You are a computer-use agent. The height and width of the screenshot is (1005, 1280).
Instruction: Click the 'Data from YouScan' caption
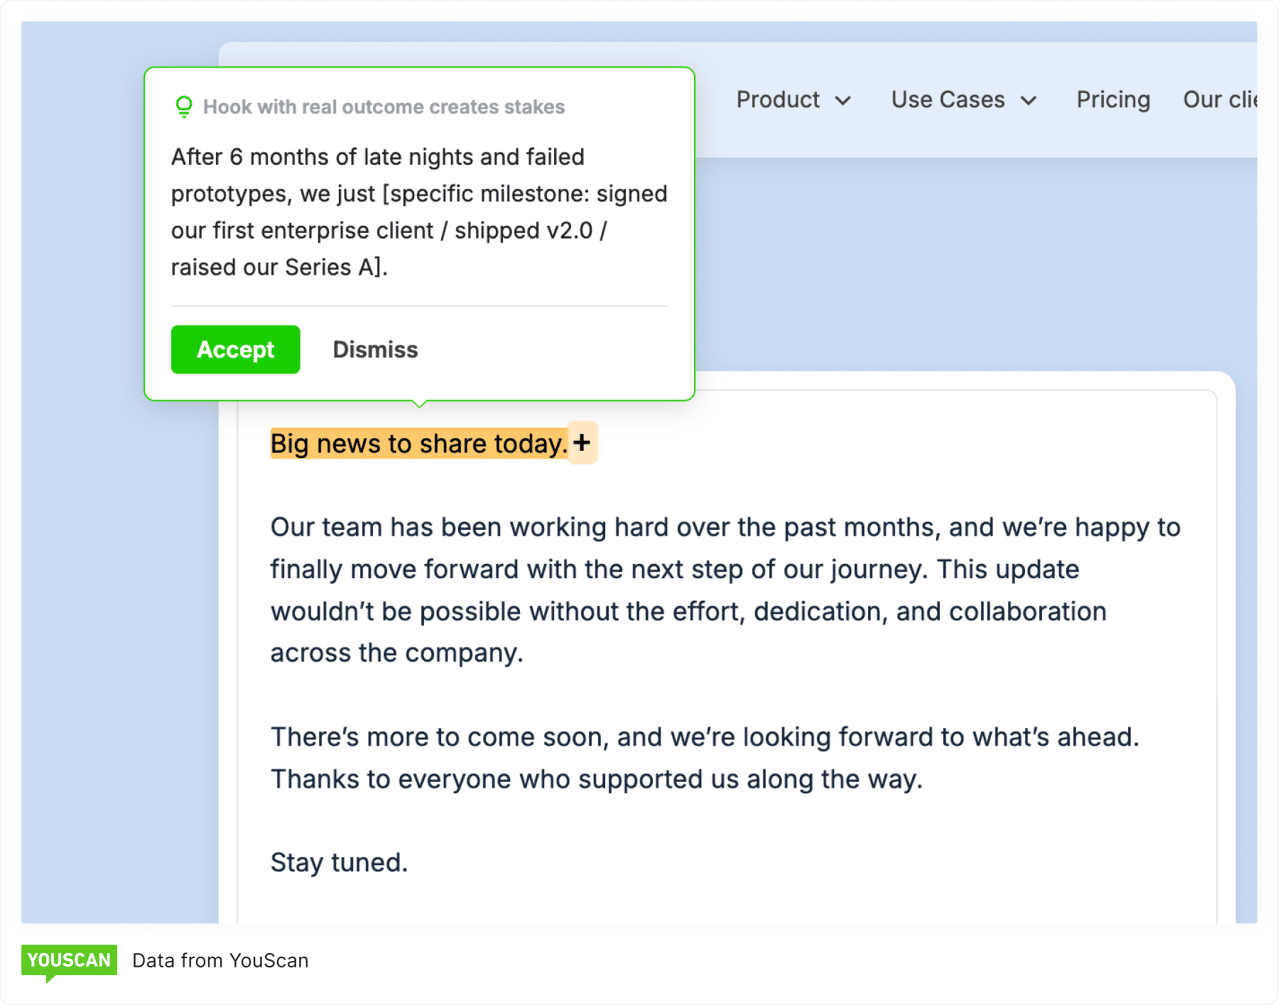(x=220, y=961)
